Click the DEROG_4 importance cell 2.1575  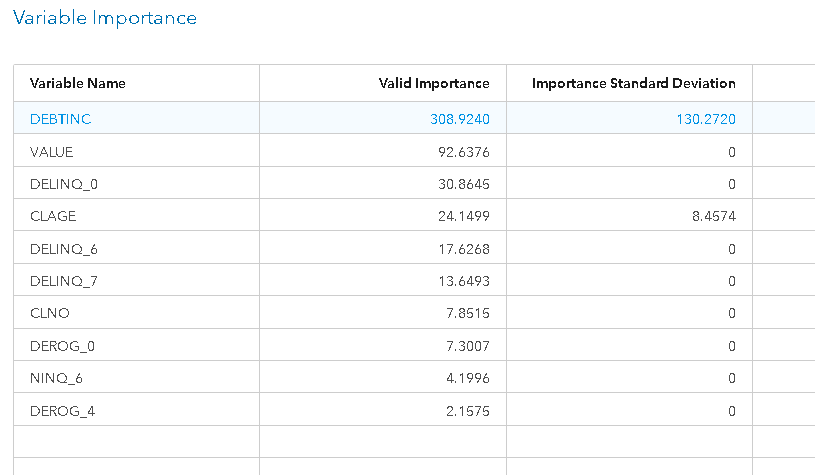pyautogui.click(x=466, y=410)
